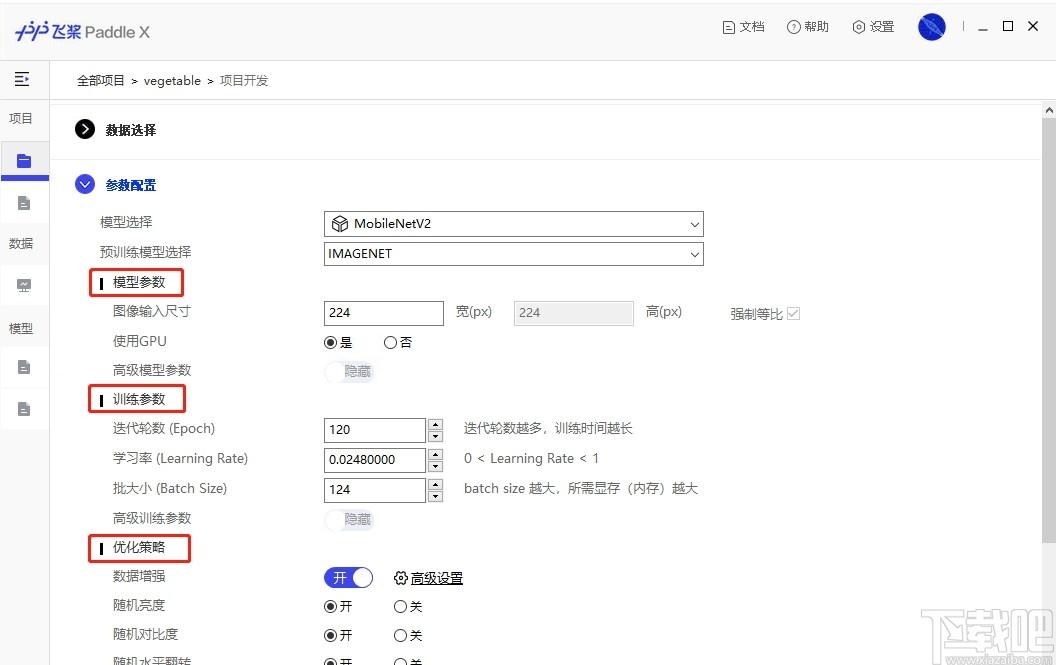Click the blue user avatar icon

coord(931,27)
